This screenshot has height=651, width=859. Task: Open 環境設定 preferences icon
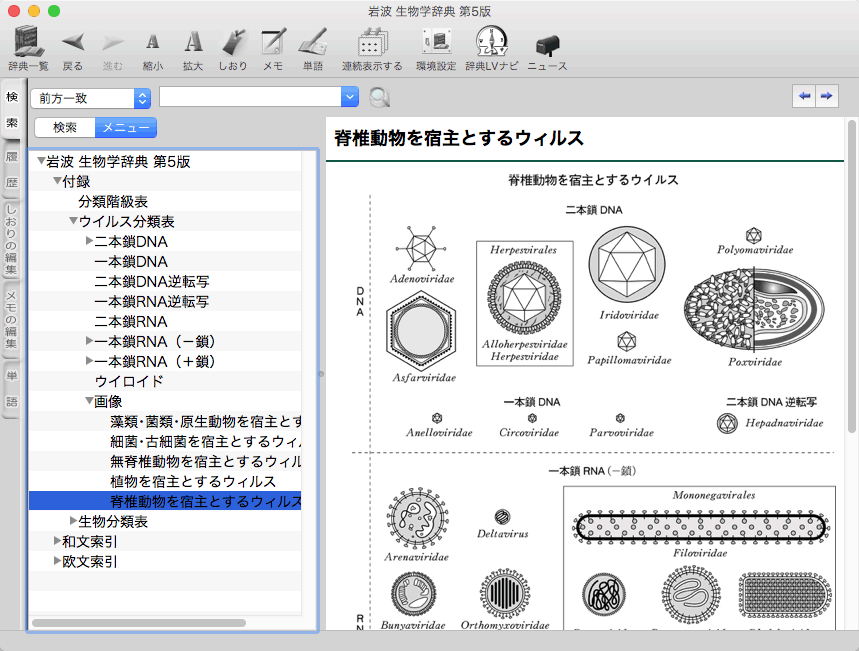[436, 43]
